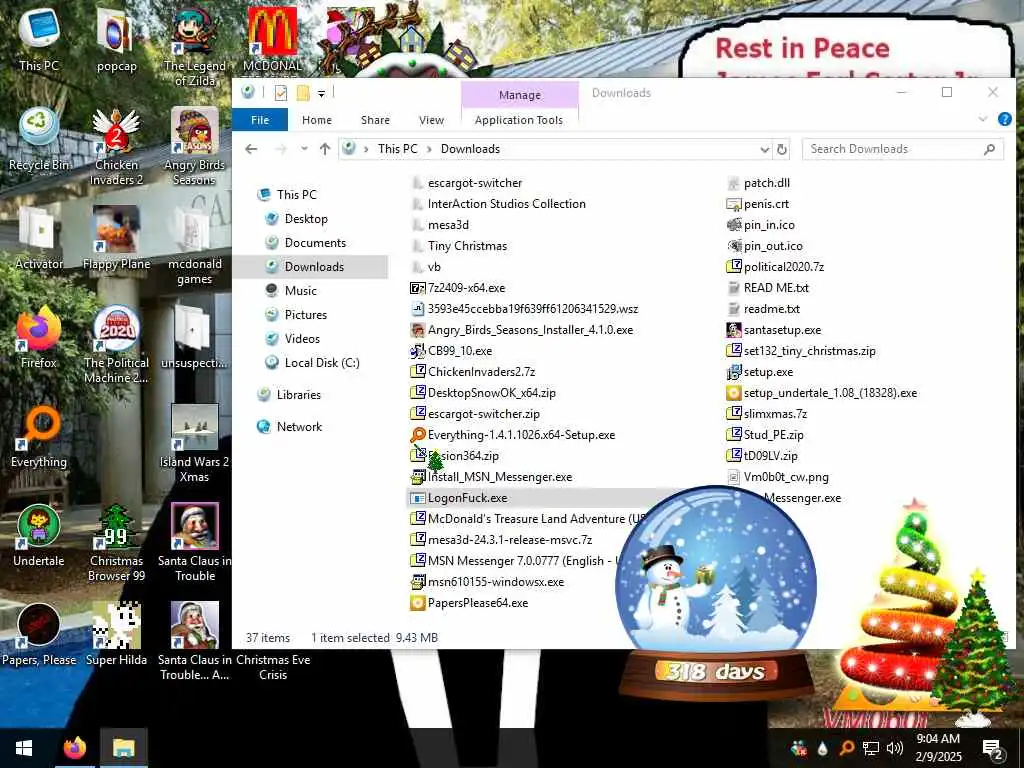
Task: Click the Search Downloads field
Action: pyautogui.click(x=903, y=149)
